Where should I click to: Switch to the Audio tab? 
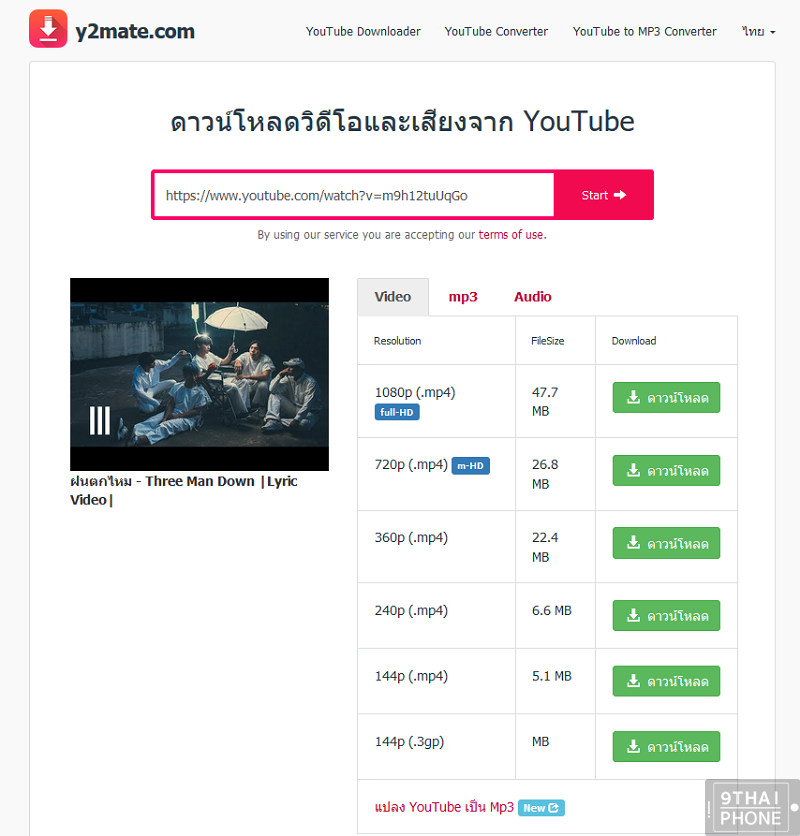[533, 297]
